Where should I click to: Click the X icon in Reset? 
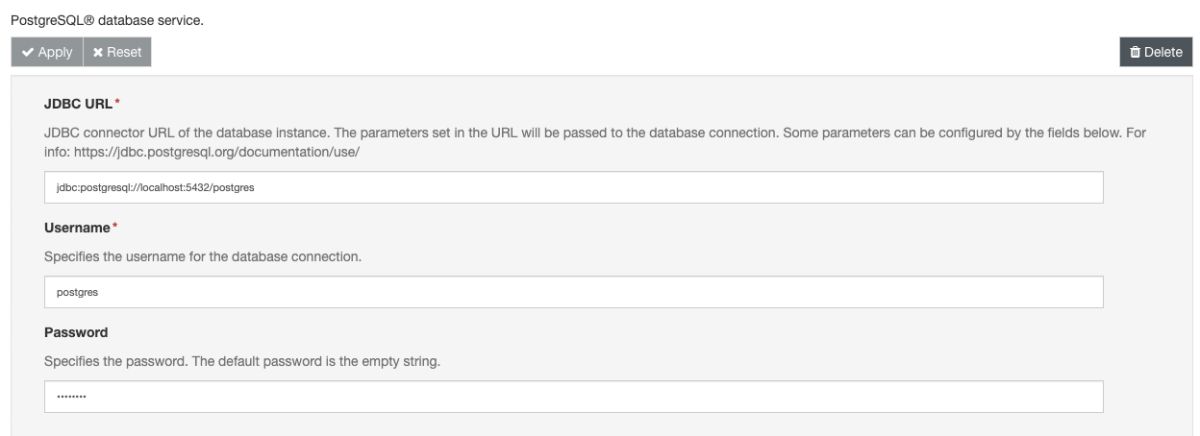tap(98, 52)
